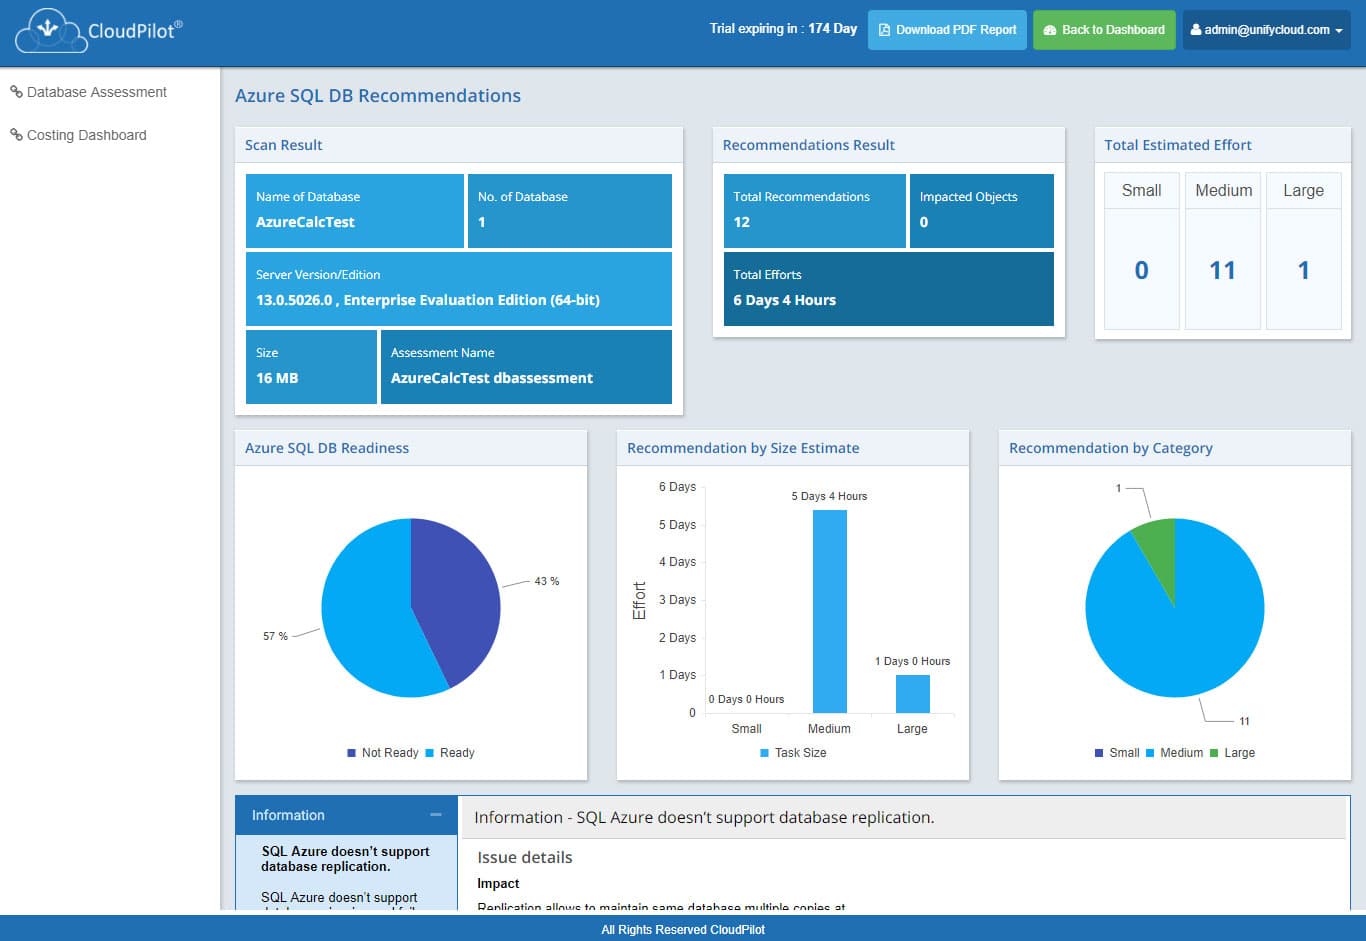The height and width of the screenshot is (941, 1366).
Task: Click the PDF icon in Download PDF Report
Action: (x=884, y=30)
